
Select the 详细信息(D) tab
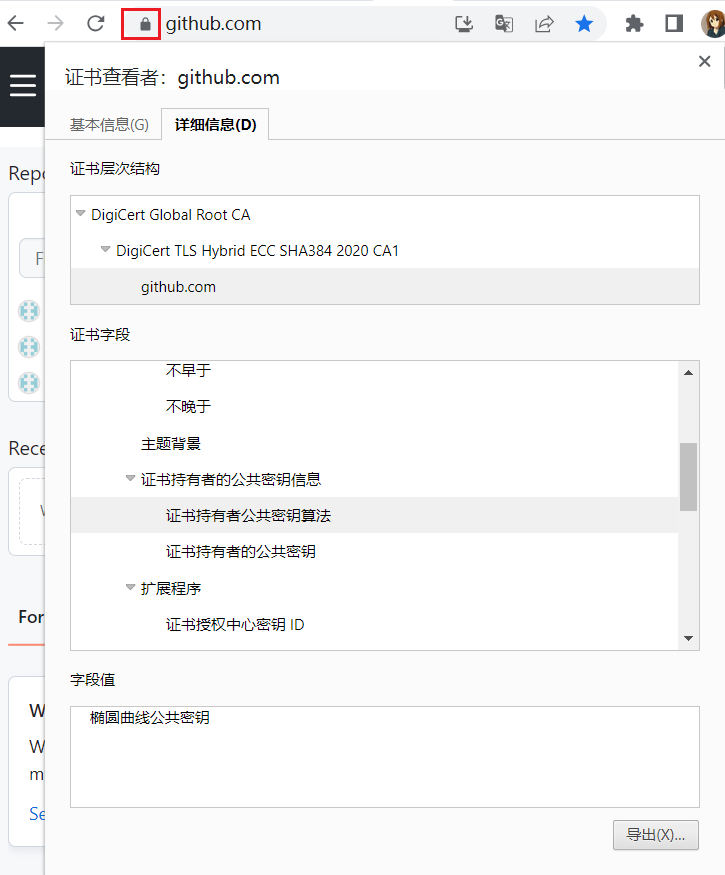215,124
